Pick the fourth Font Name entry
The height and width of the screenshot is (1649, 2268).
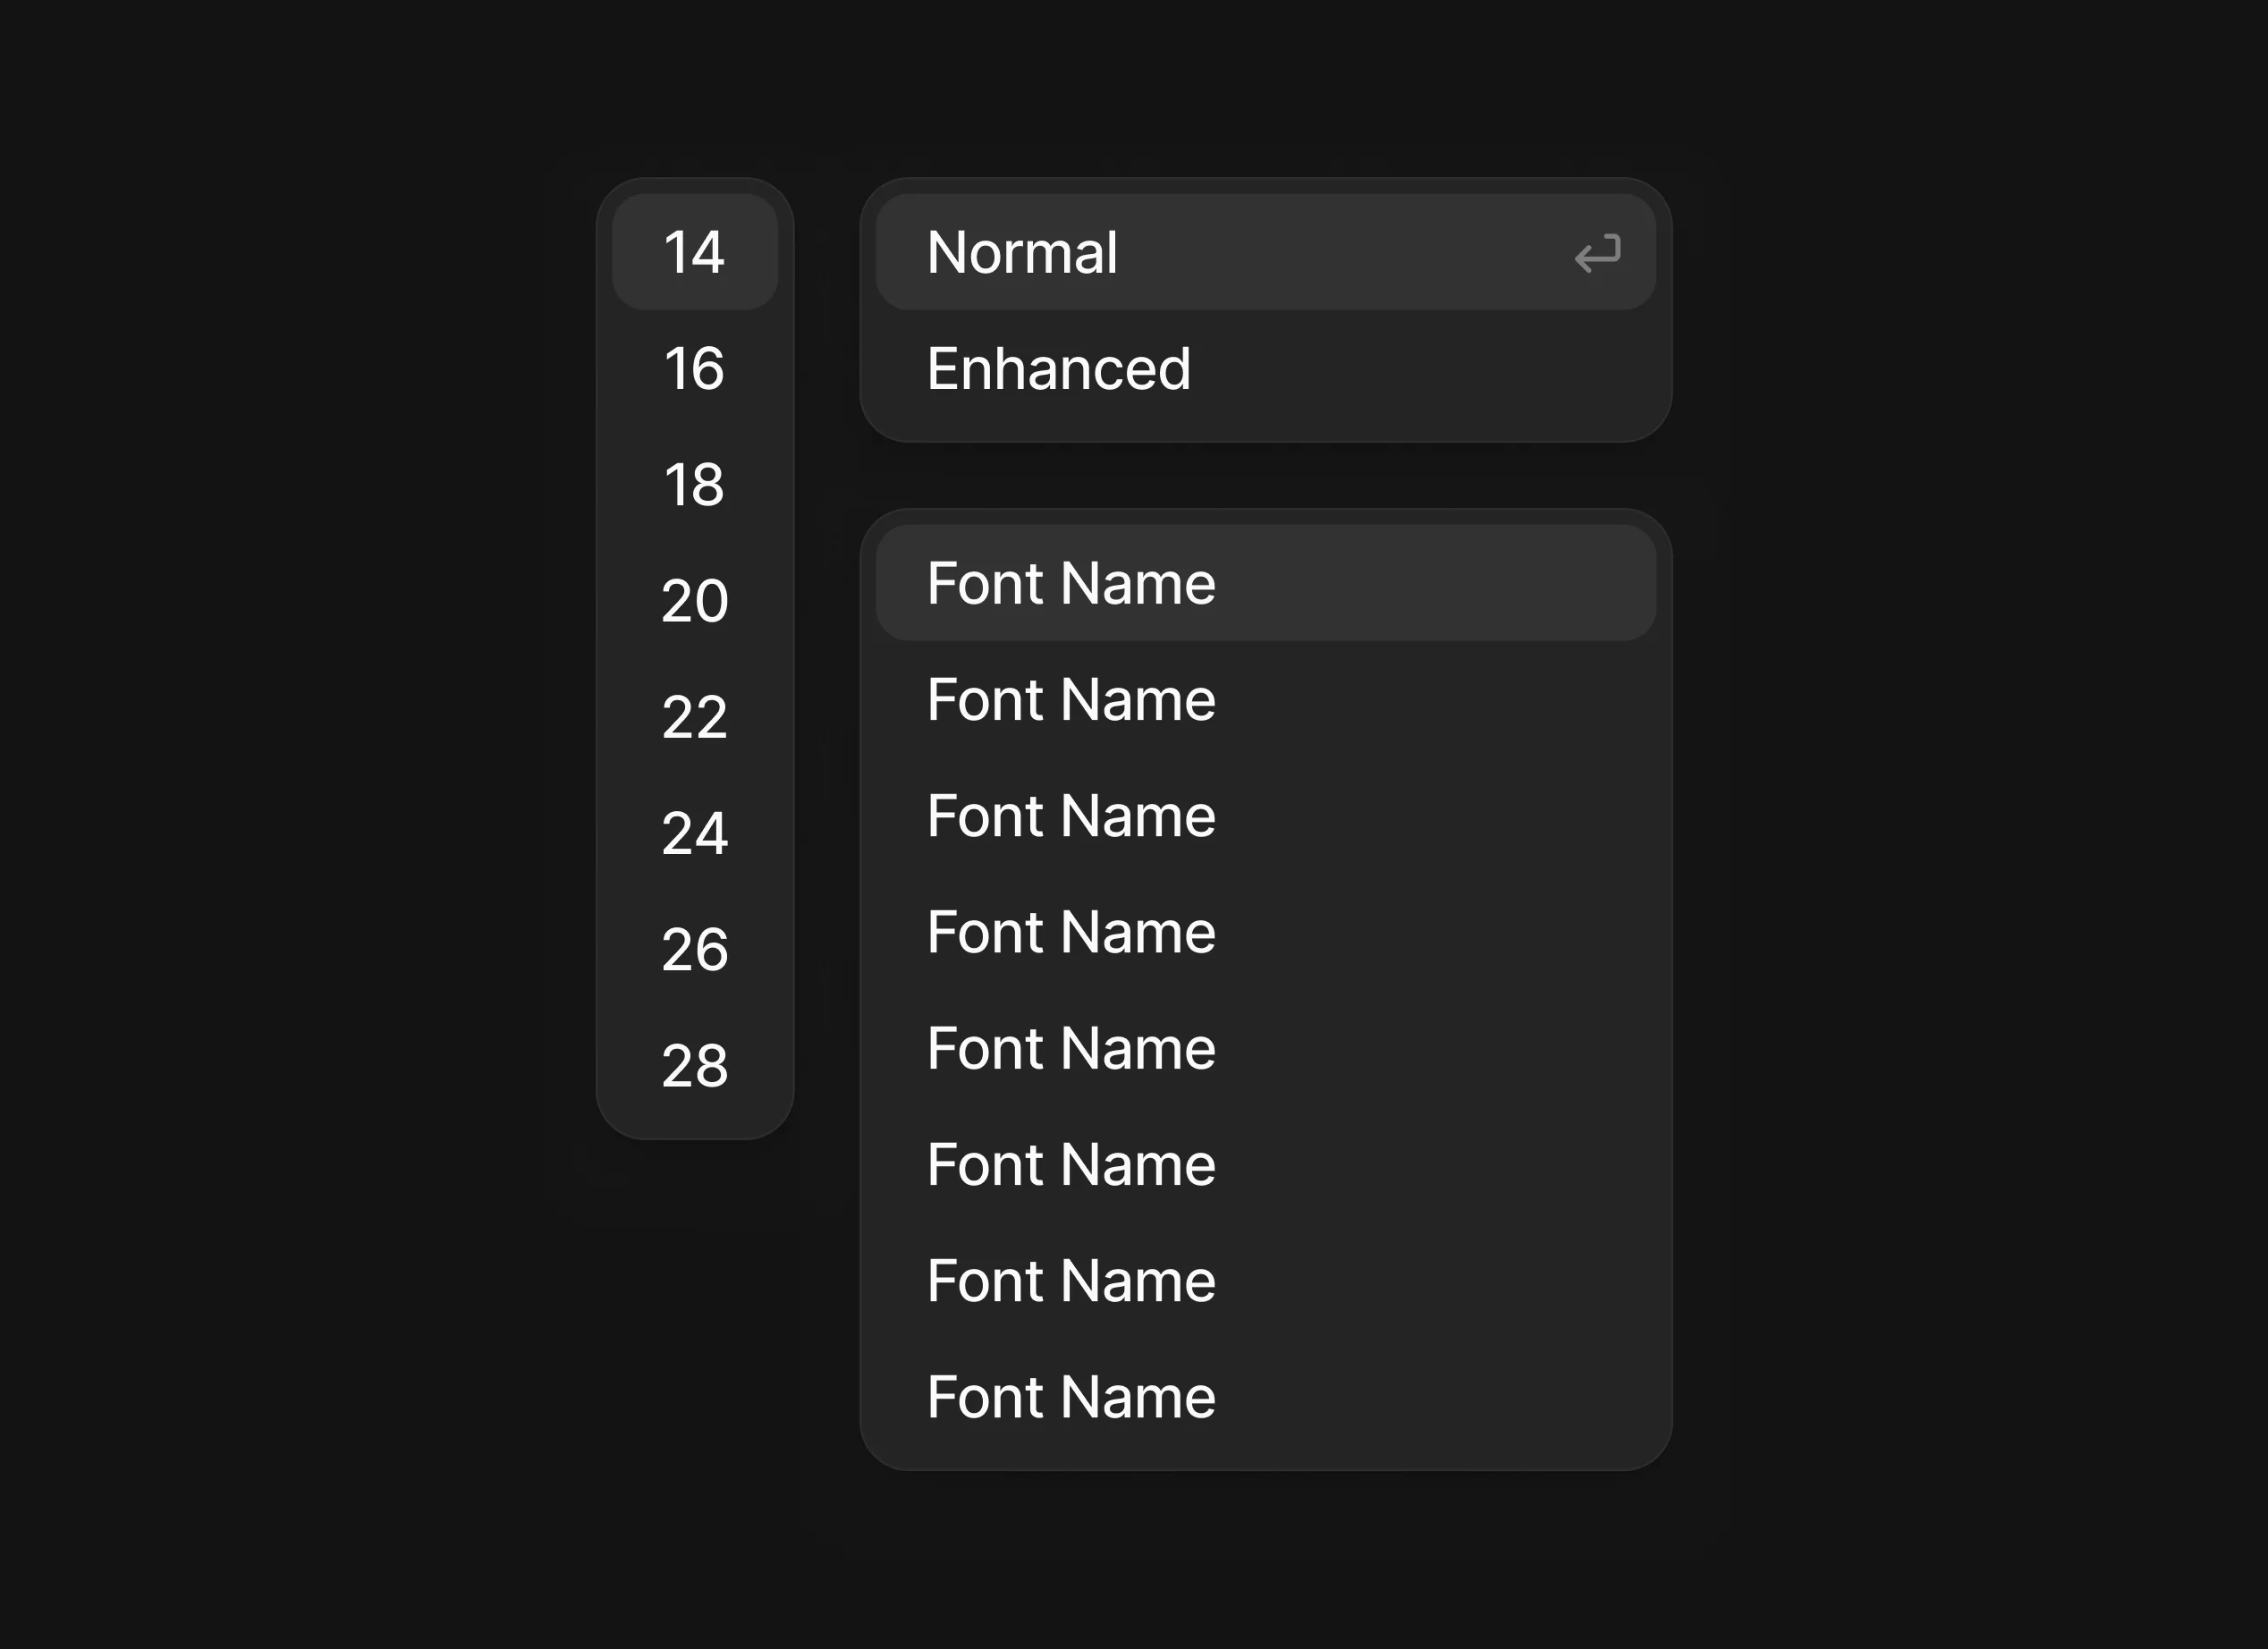coord(1070,931)
